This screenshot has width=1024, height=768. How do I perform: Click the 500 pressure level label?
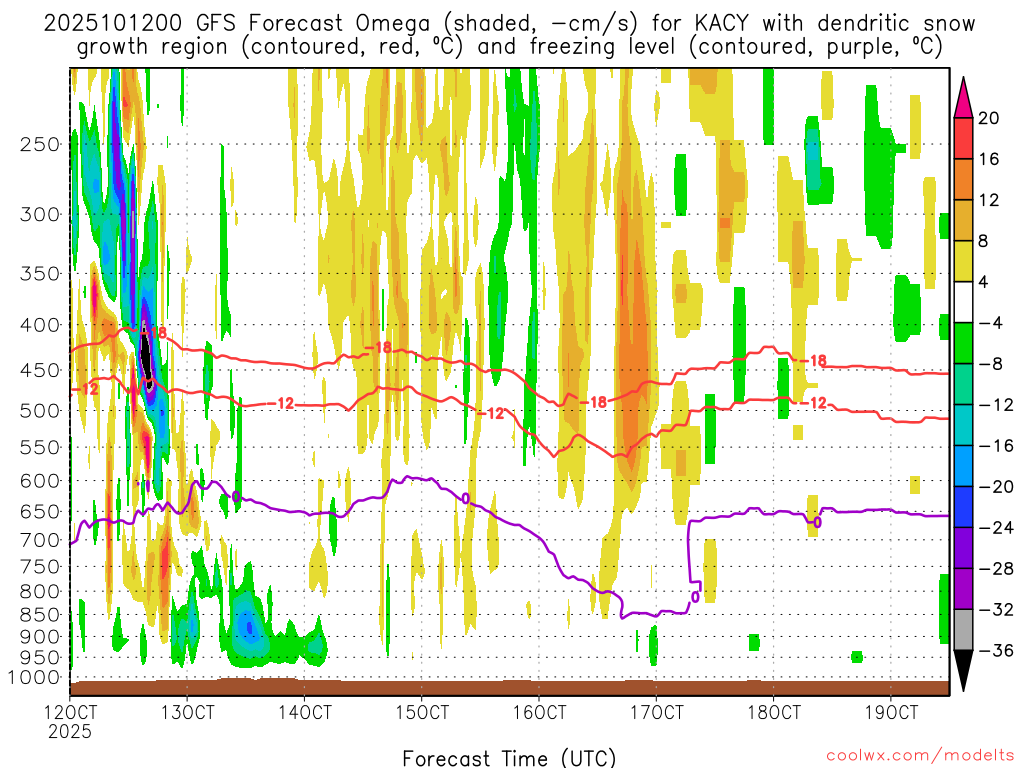click(x=40, y=411)
